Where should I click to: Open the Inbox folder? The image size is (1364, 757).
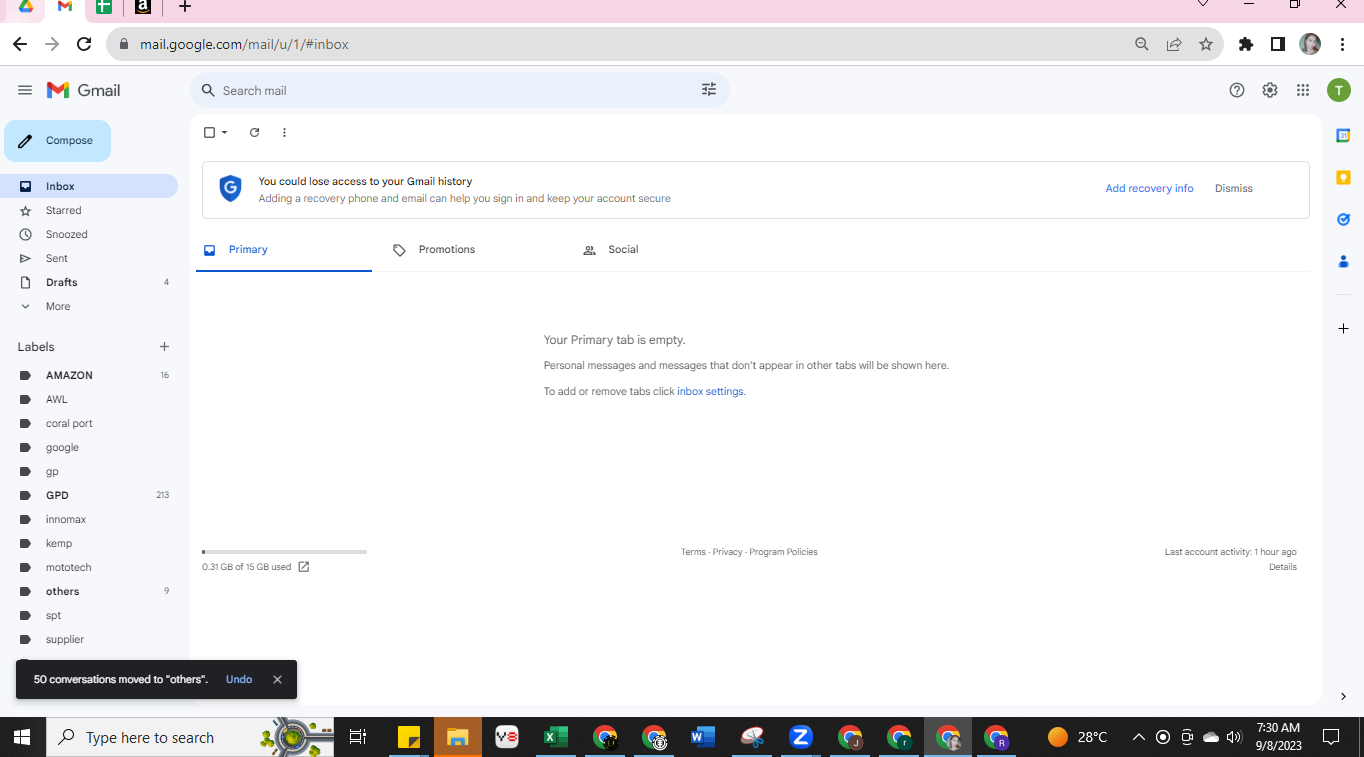pyautogui.click(x=89, y=186)
